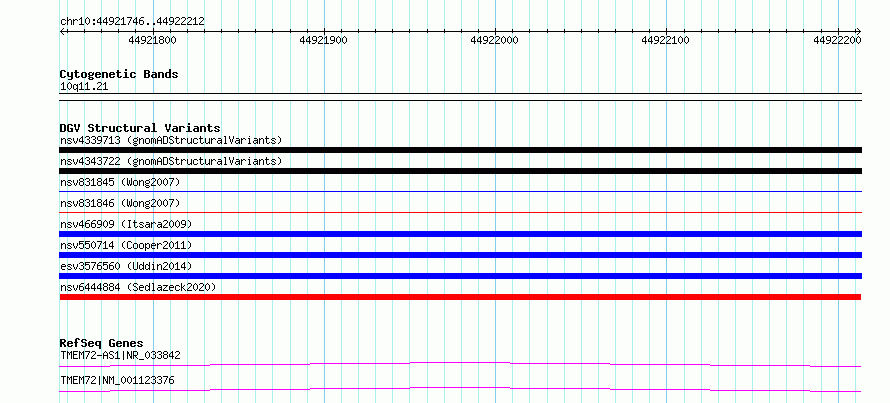The height and width of the screenshot is (403, 890).
Task: Open the esv3576560 (Uddin2014) variant label
Action: 126,266
